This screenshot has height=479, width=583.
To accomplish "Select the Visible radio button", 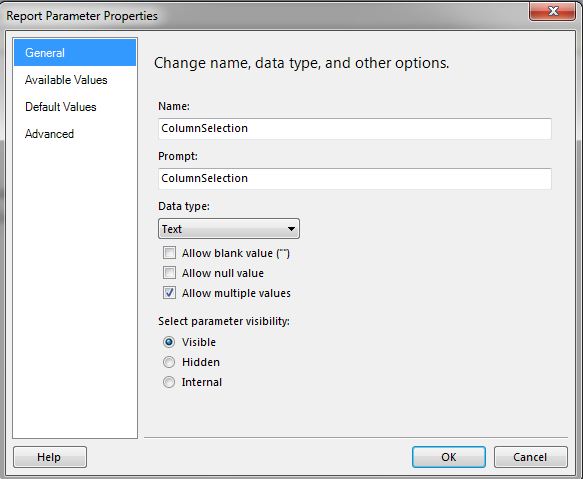I will click(169, 342).
